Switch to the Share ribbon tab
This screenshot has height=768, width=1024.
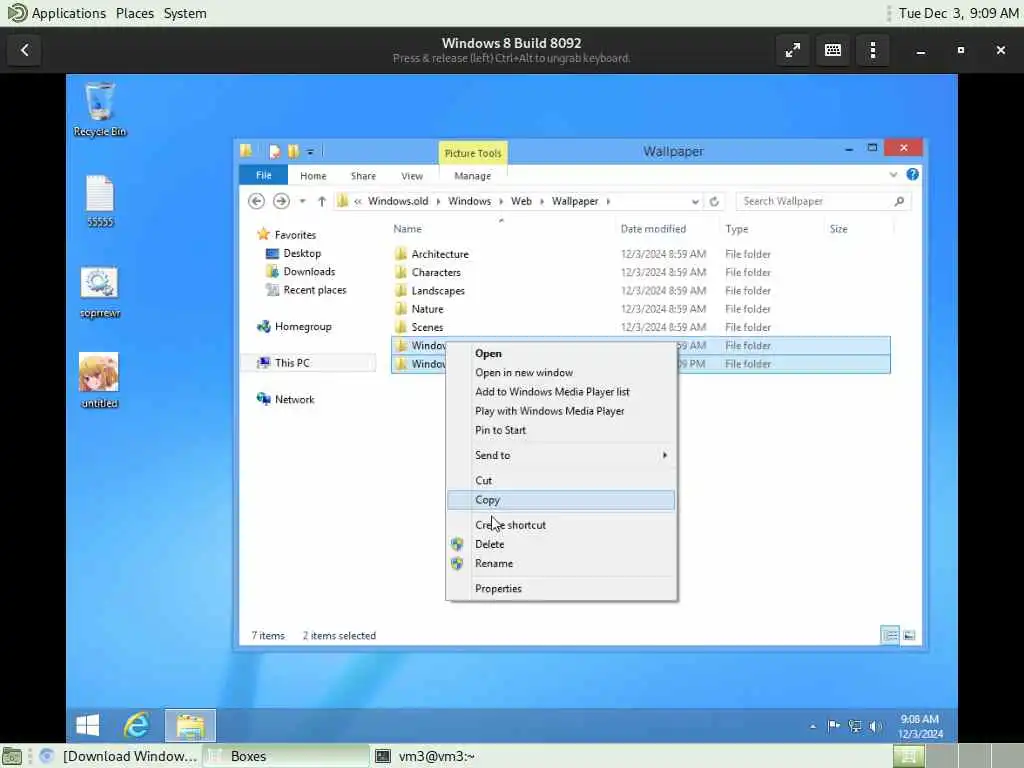(x=363, y=176)
